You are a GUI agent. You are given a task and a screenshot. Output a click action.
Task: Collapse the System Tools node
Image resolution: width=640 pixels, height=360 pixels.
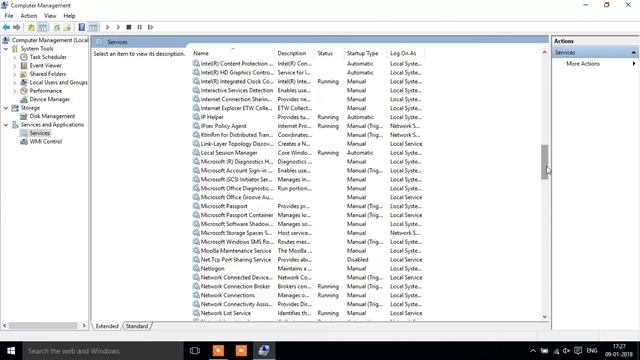6,49
